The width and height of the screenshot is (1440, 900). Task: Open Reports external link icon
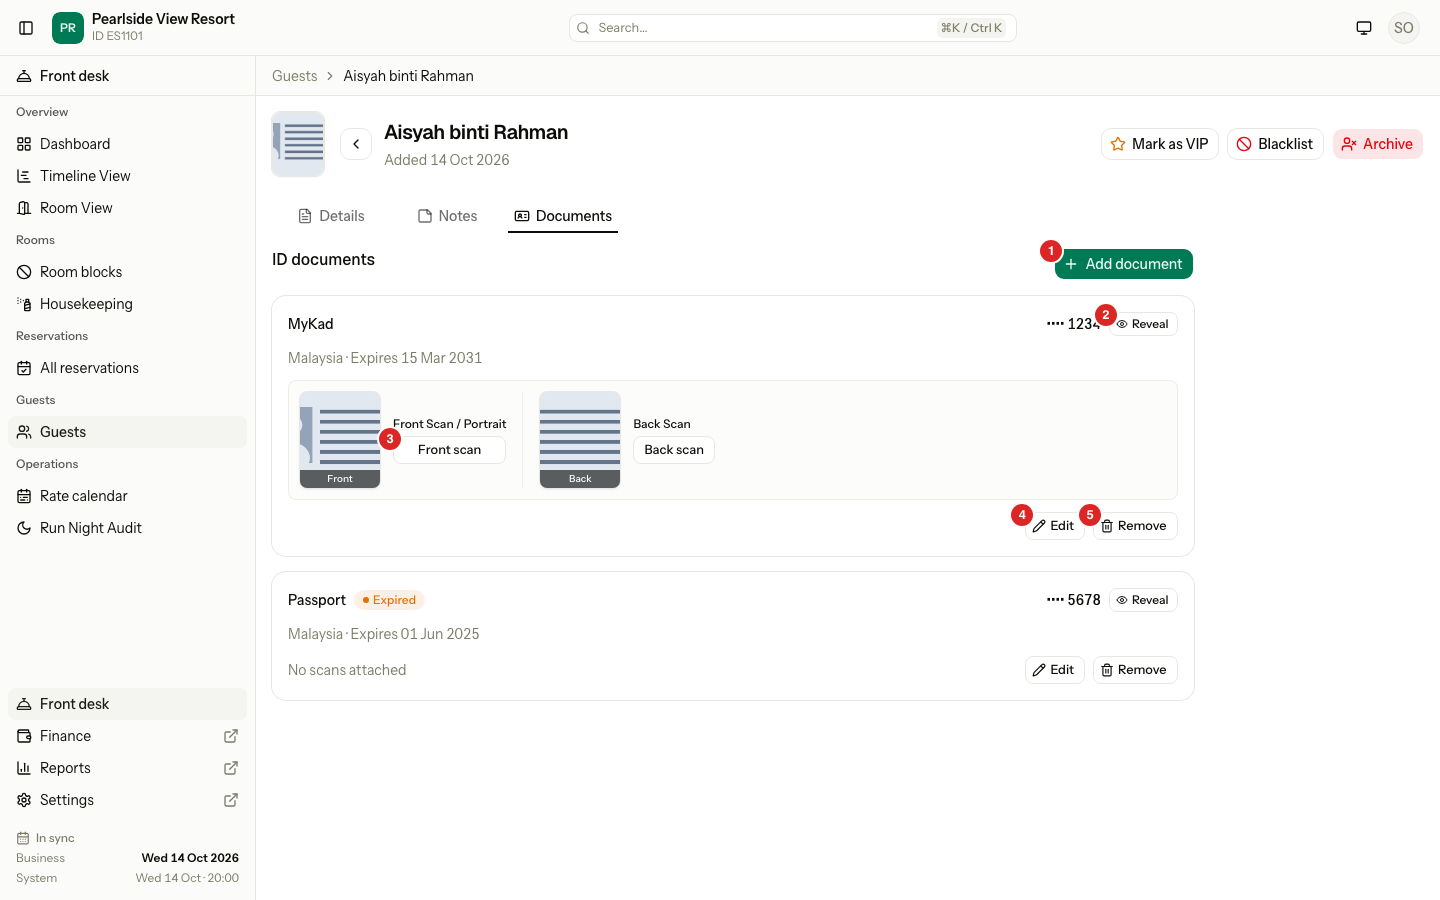click(231, 768)
